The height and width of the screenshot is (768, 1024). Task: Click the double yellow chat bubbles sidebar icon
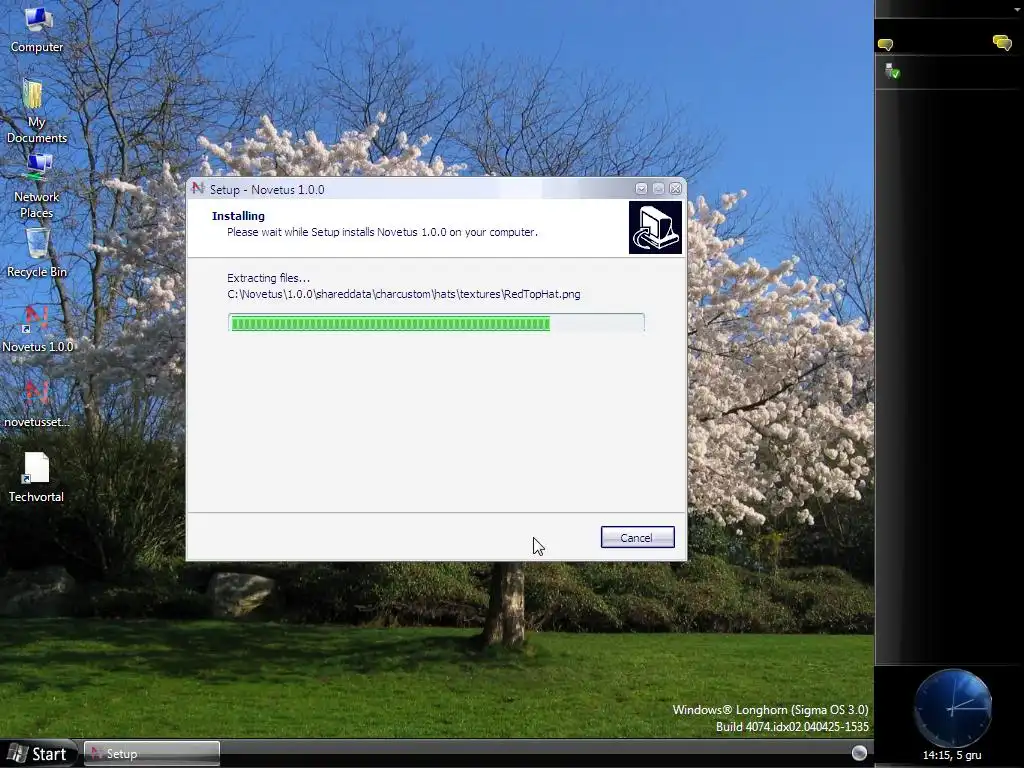[x=1002, y=43]
